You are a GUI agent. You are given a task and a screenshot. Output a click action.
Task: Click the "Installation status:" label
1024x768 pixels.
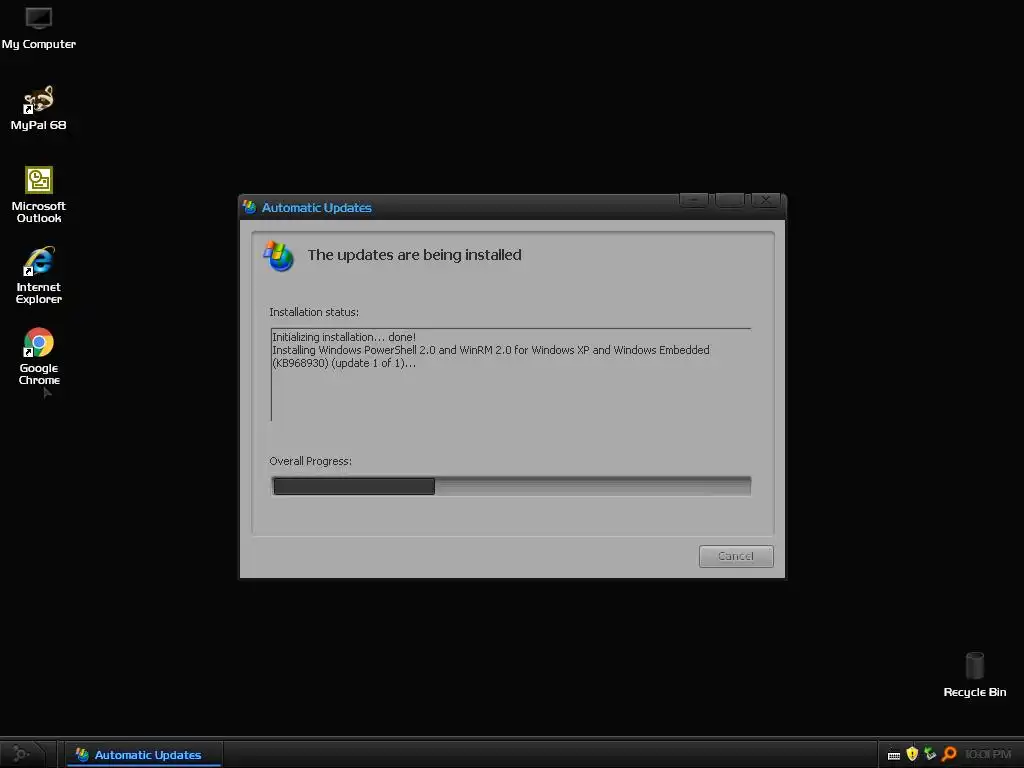click(314, 312)
